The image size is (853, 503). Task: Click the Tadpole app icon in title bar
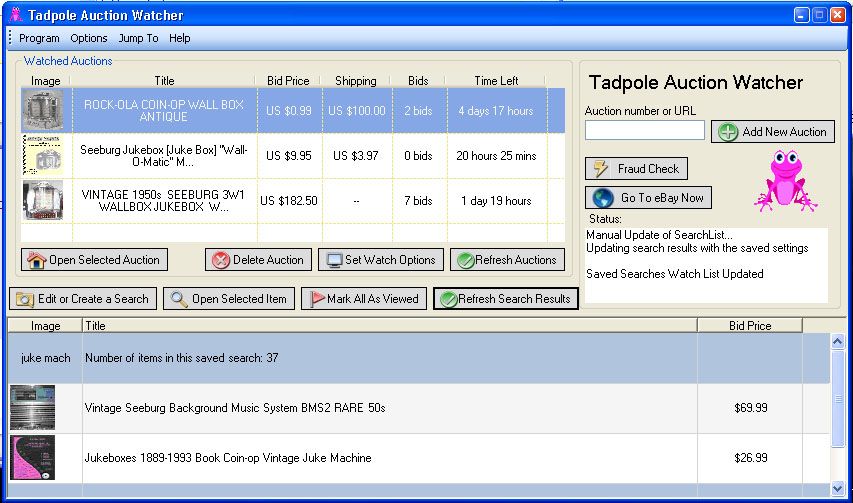coord(16,15)
